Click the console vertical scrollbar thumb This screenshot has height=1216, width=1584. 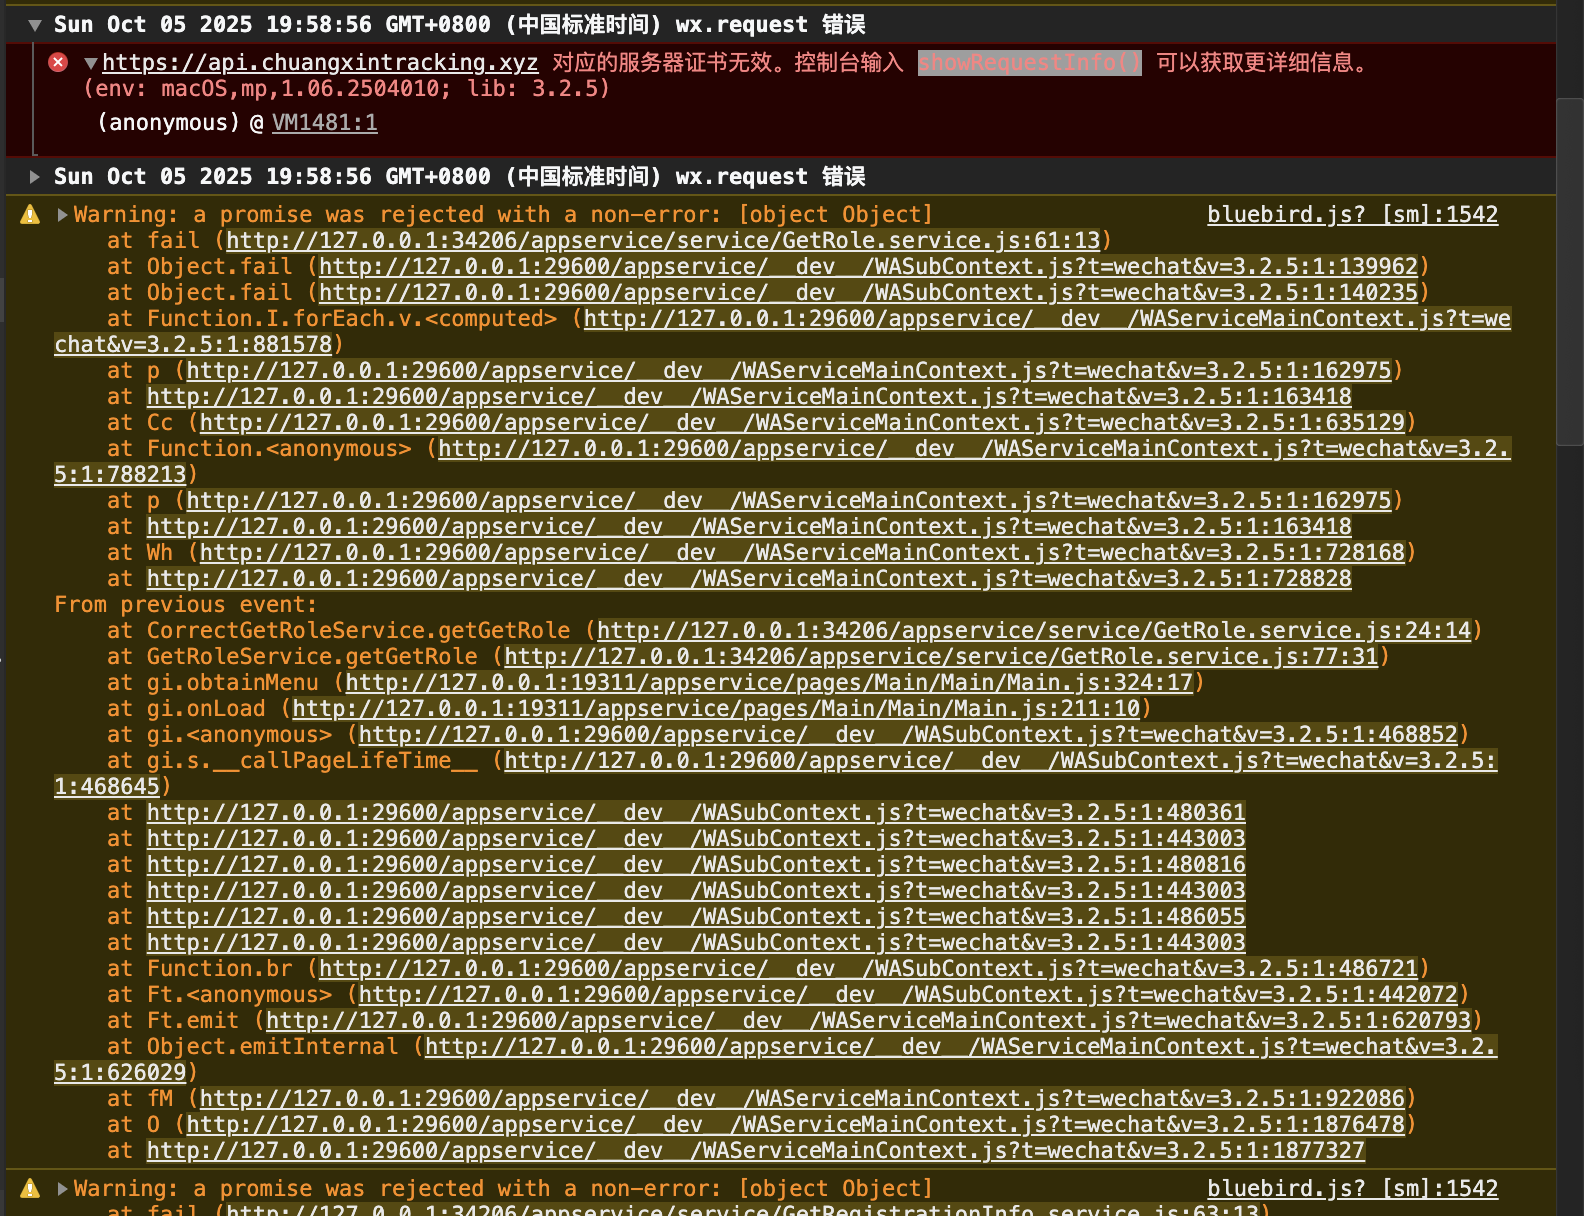1570,272
